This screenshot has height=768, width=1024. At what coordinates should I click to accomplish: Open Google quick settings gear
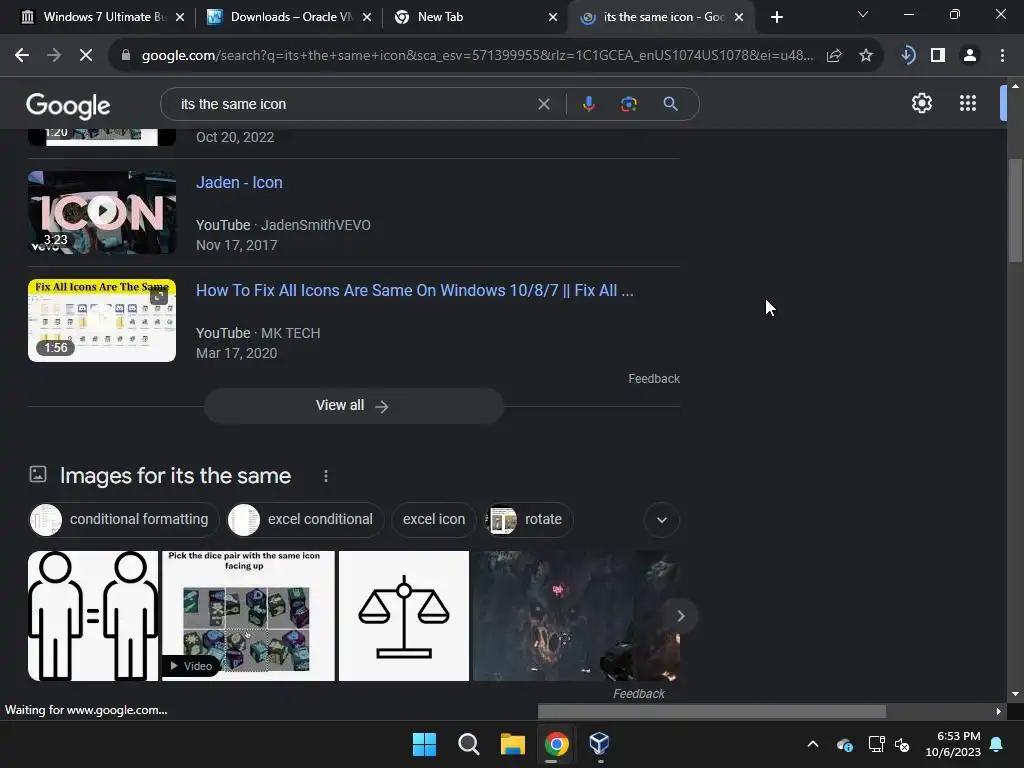click(921, 103)
